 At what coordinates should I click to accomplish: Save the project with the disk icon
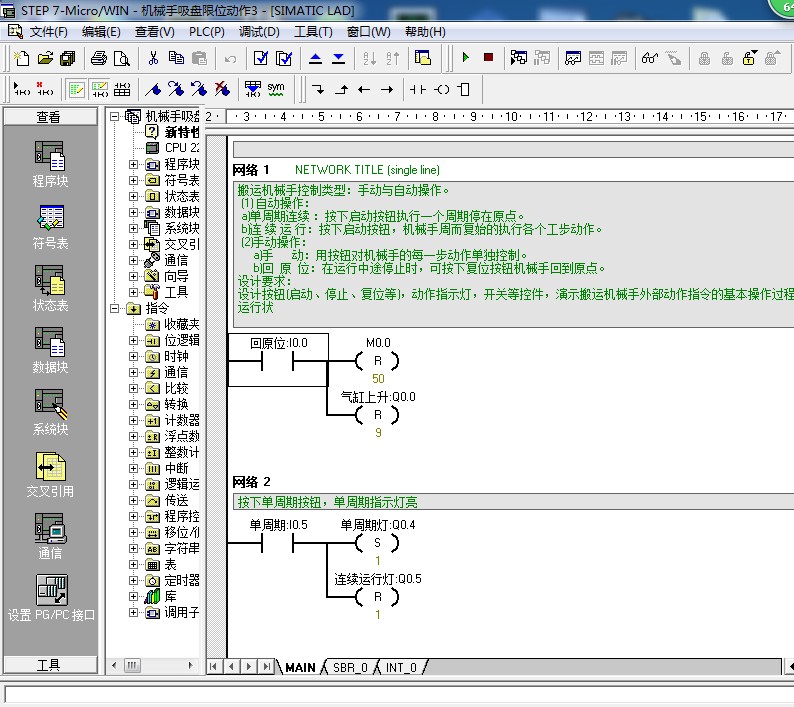tap(67, 58)
